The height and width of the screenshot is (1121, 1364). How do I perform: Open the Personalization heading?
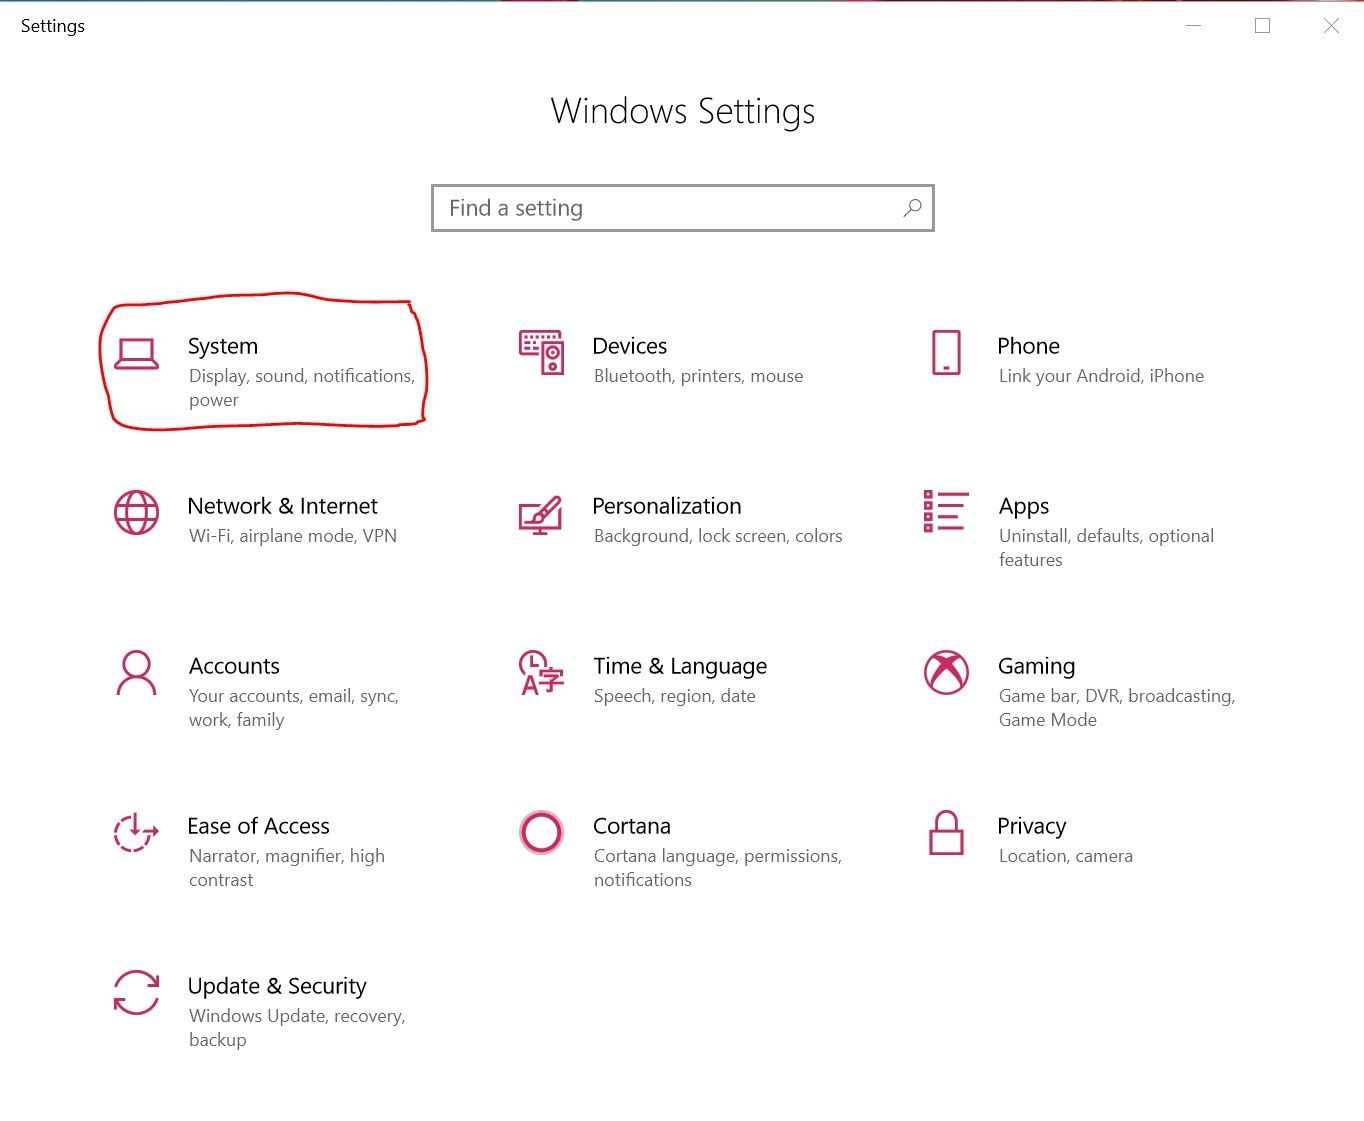click(667, 506)
